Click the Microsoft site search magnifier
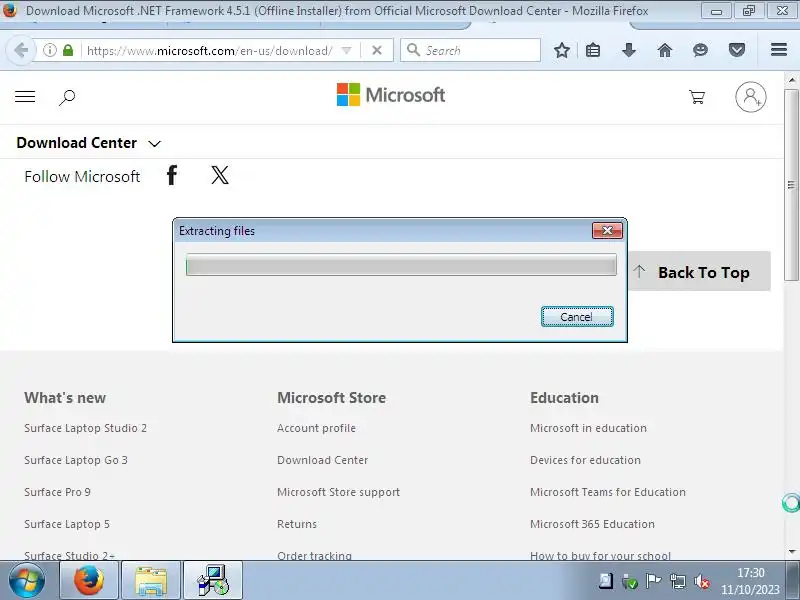The width and height of the screenshot is (800, 600). [x=67, y=97]
